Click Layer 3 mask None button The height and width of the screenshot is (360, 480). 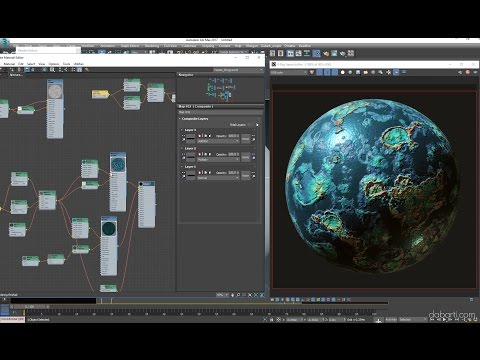[x=246, y=138]
